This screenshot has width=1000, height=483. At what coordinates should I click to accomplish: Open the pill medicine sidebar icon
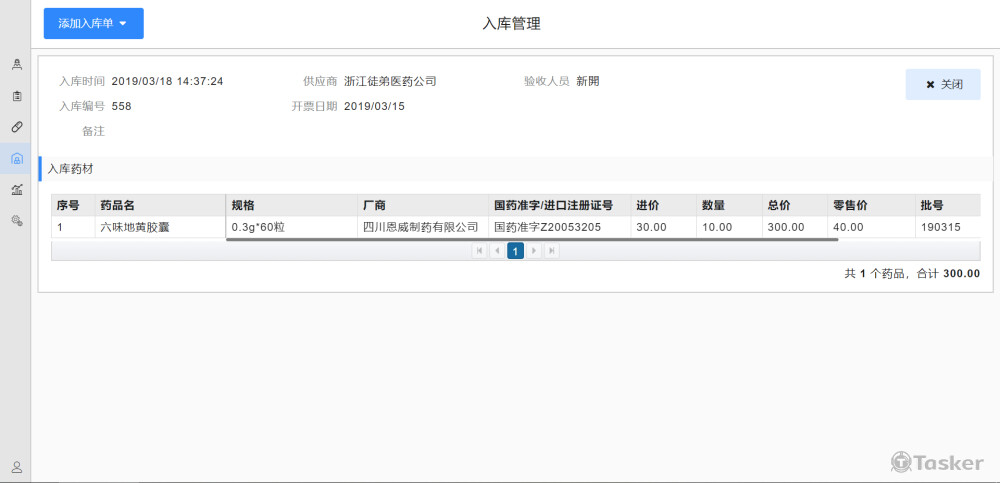(x=17, y=127)
